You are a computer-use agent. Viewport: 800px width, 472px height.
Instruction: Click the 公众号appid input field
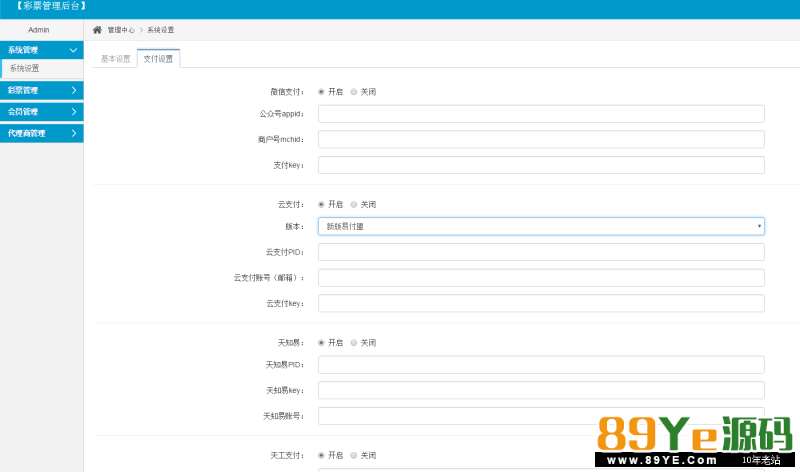coord(541,114)
